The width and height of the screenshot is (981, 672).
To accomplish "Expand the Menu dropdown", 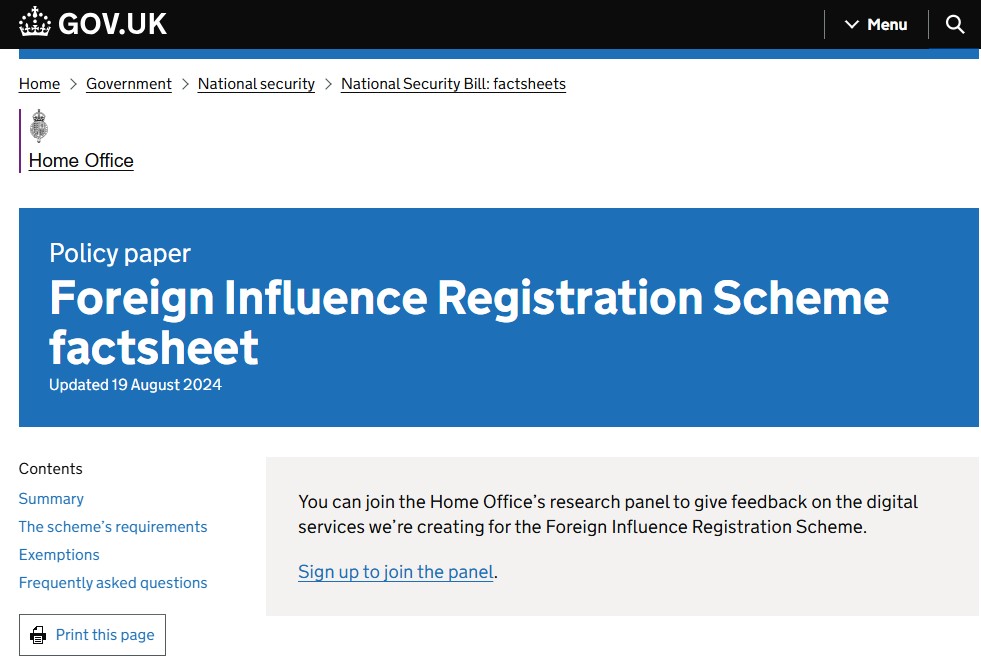I will point(876,24).
